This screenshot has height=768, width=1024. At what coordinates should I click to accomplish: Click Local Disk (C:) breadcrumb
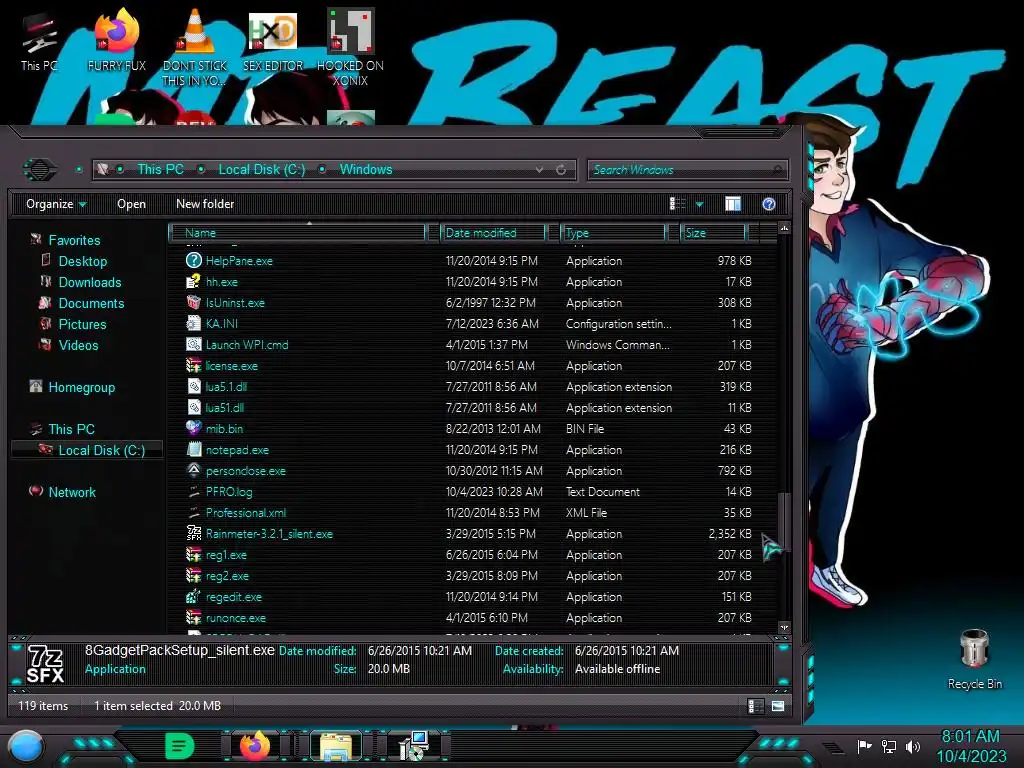coord(261,170)
